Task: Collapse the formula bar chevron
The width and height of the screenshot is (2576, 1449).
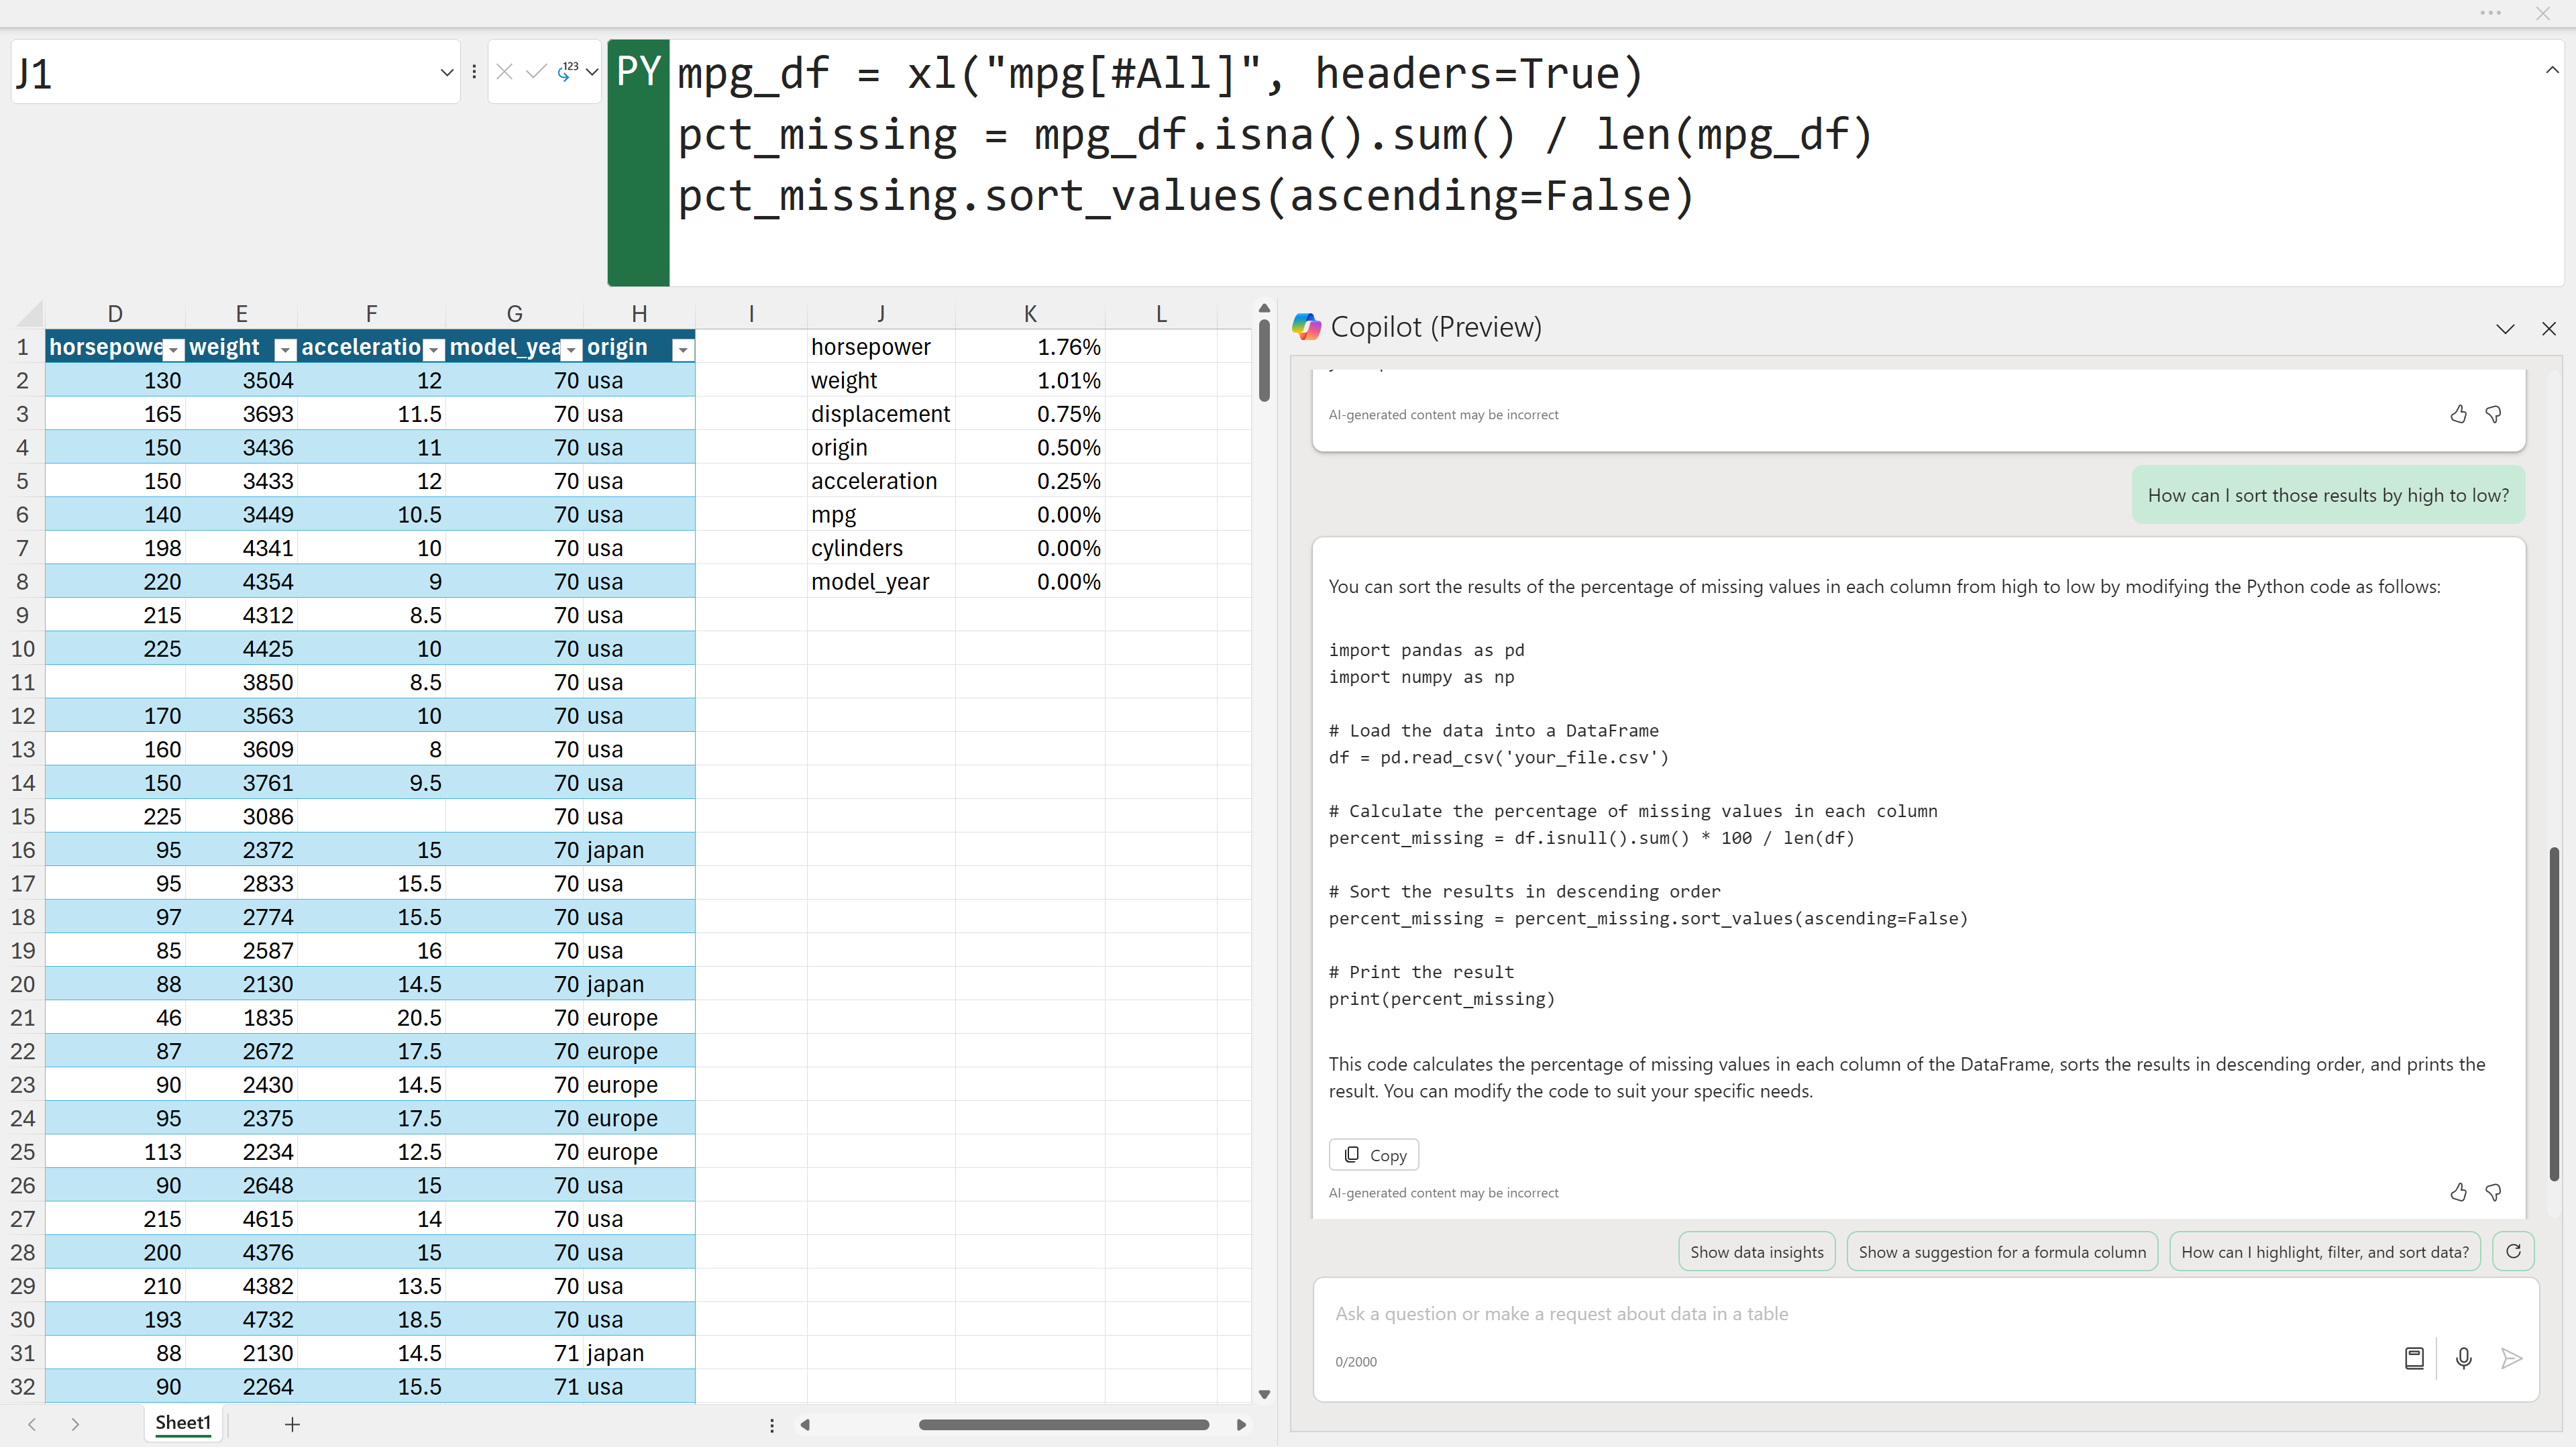Action: (x=2551, y=70)
